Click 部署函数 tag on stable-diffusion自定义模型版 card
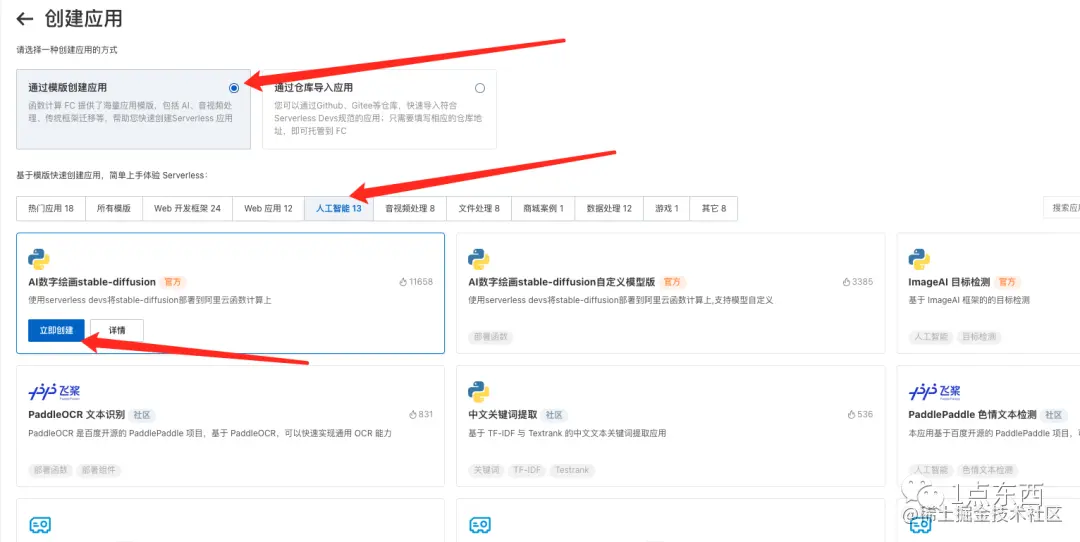Image resolution: width=1080 pixels, height=542 pixels. 491,337
